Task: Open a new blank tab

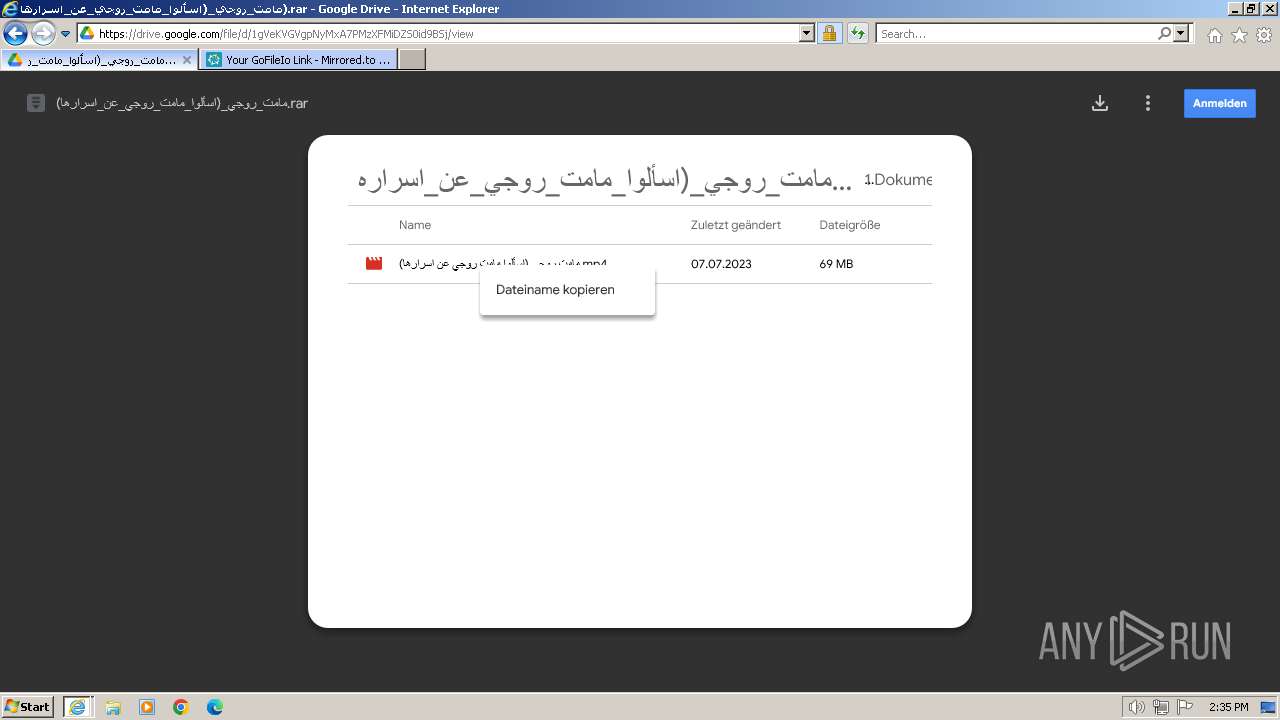Action: coord(412,60)
